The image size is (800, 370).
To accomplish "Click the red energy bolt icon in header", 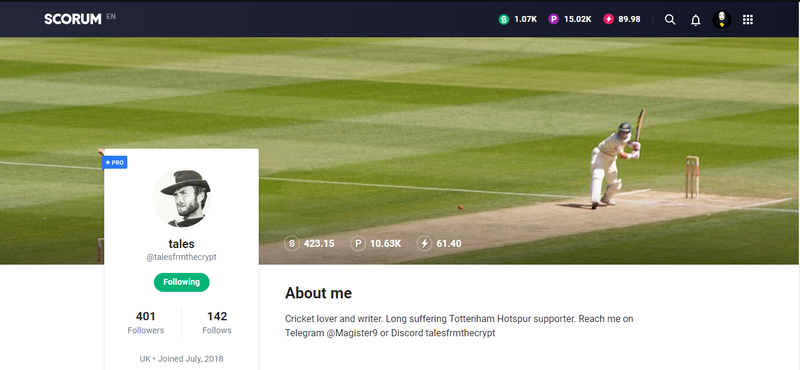I will (608, 19).
